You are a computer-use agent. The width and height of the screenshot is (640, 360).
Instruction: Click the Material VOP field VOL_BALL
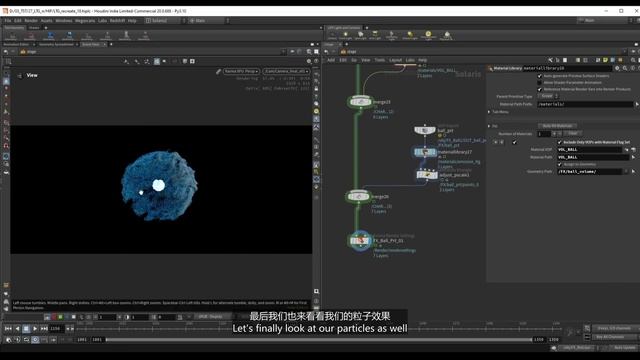click(x=589, y=149)
